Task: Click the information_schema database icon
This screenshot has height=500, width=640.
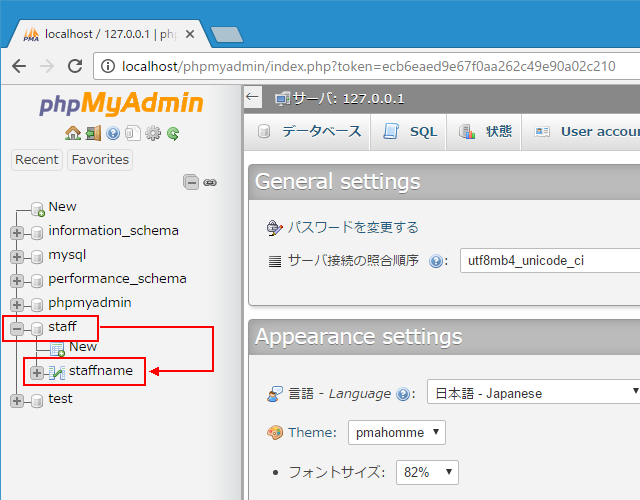Action: click(37, 233)
